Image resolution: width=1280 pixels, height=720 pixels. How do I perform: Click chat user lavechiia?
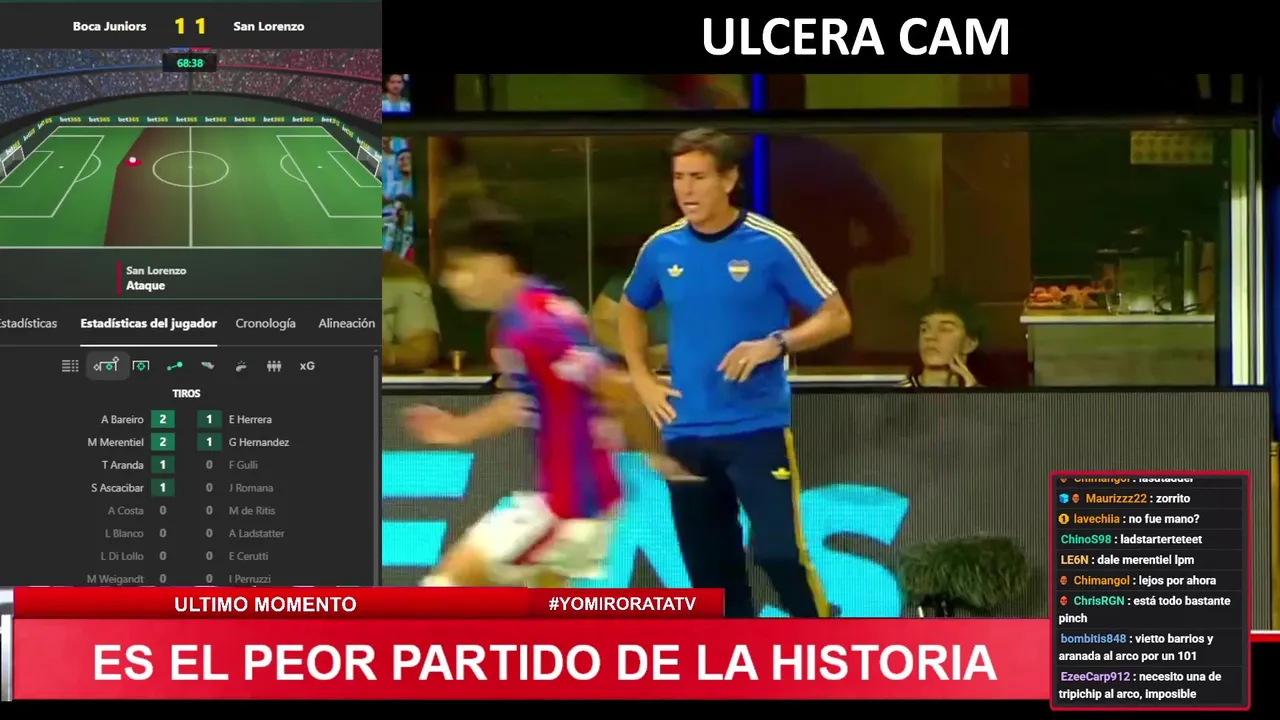(1097, 519)
